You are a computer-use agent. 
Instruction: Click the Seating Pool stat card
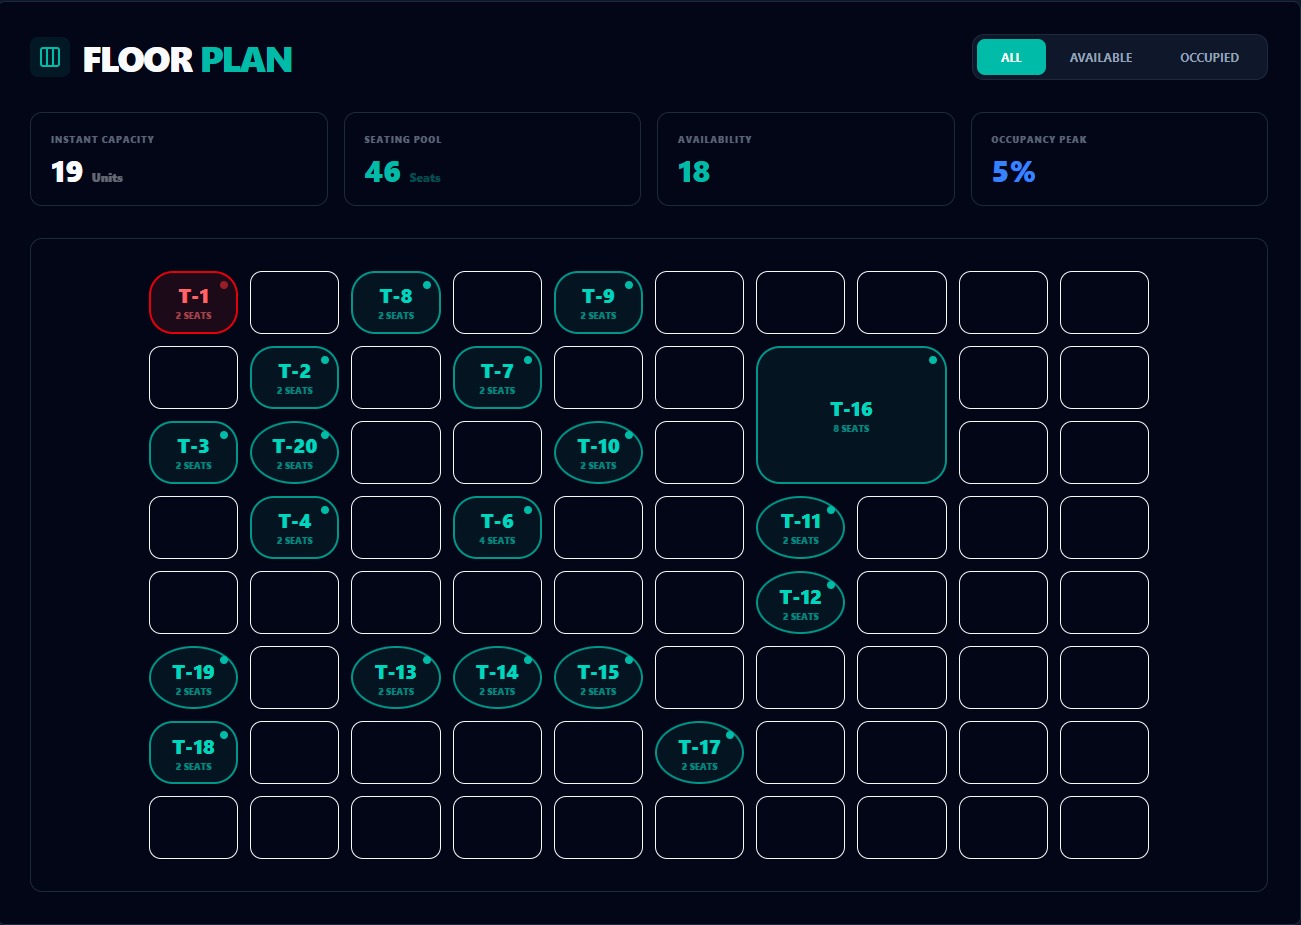(492, 159)
